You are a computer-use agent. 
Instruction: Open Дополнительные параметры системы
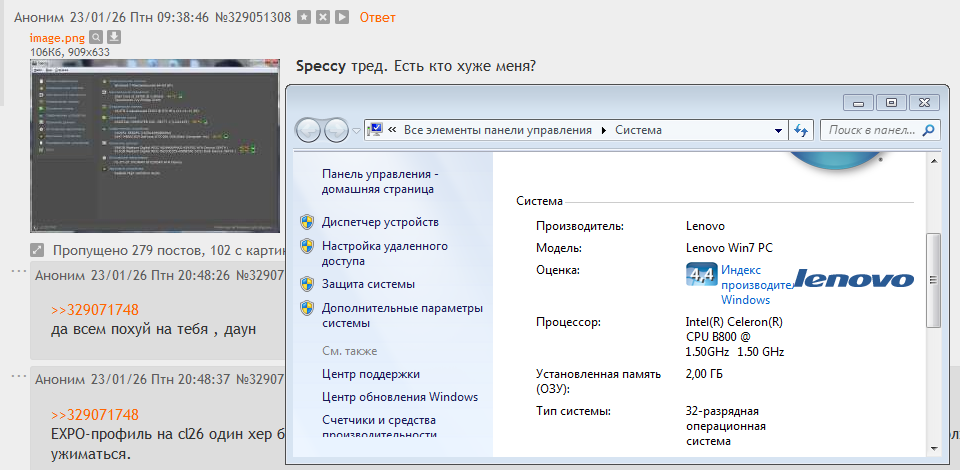click(x=402, y=315)
